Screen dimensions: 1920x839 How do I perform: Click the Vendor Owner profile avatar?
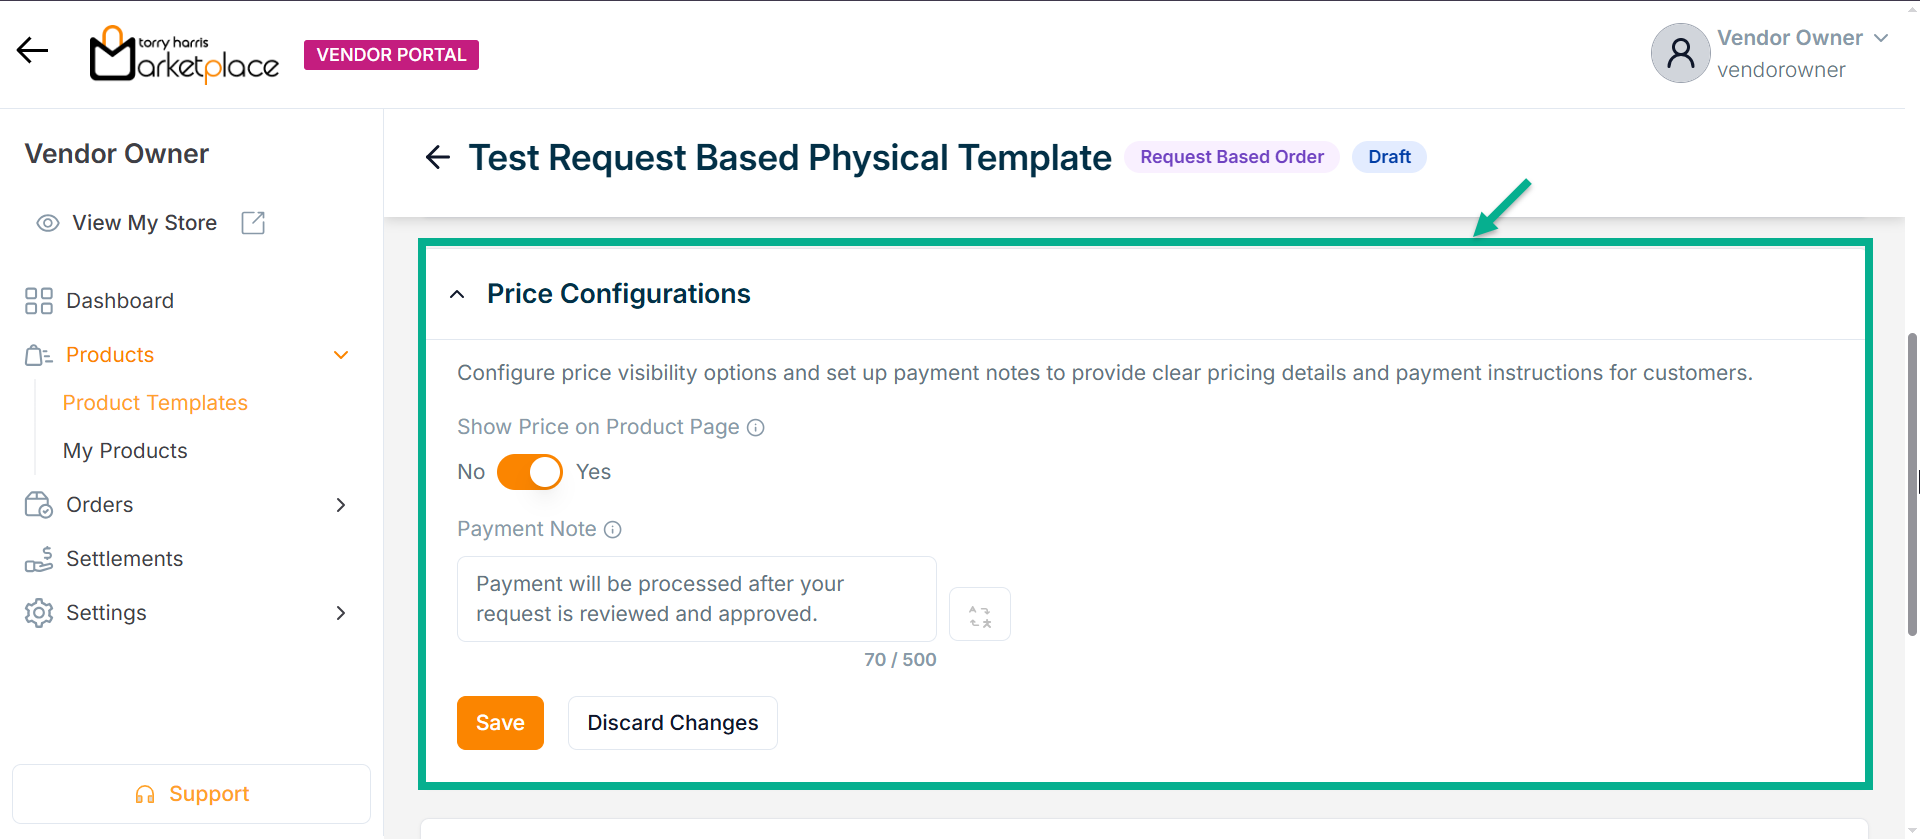click(x=1680, y=53)
